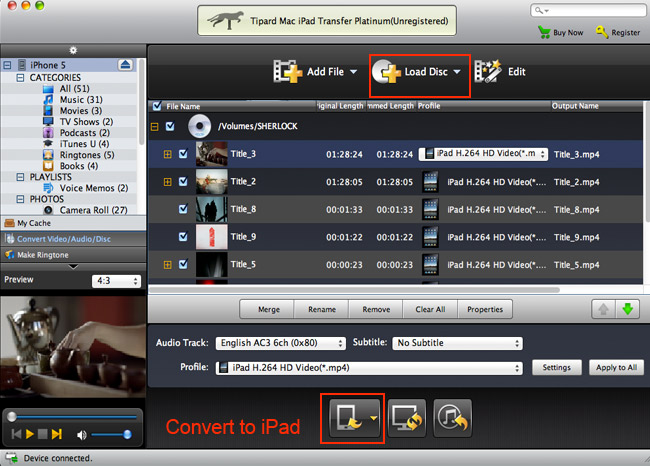650x466 pixels.
Task: Move item up with gray arrow
Action: click(603, 309)
